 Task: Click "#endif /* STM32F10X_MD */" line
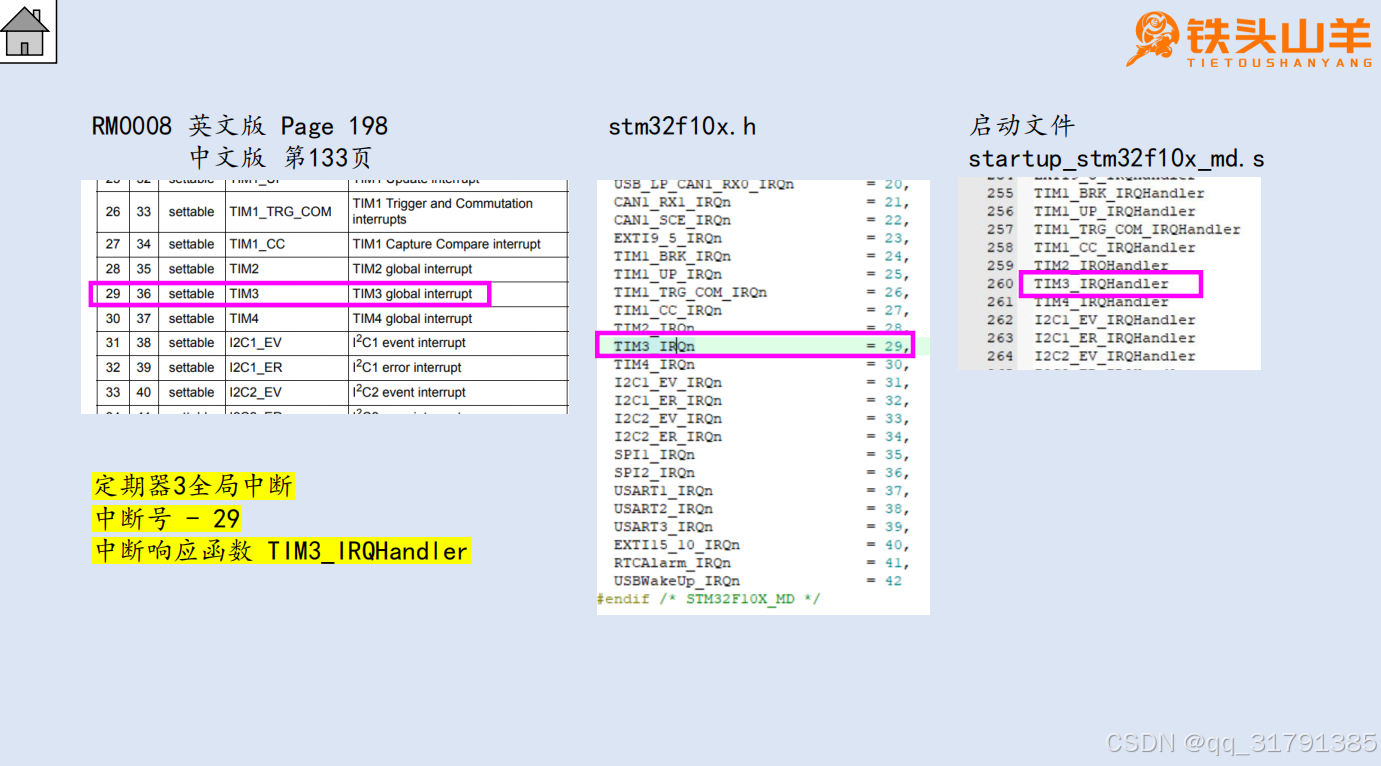coord(709,599)
